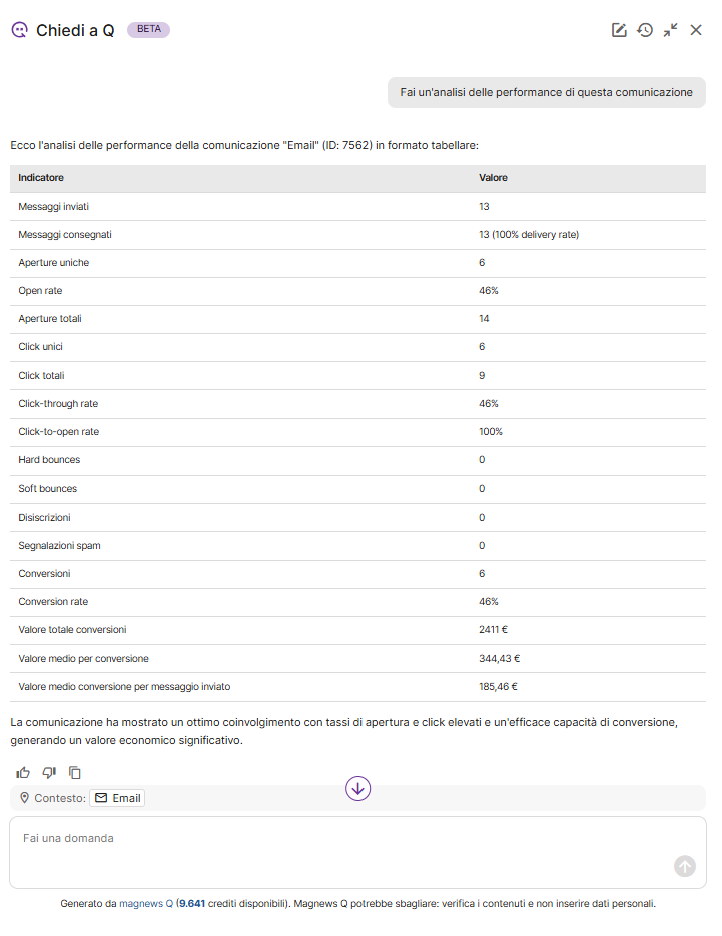Image resolution: width=722 pixels, height=936 pixels.
Task: Click the Valore column header
Action: 493,178
